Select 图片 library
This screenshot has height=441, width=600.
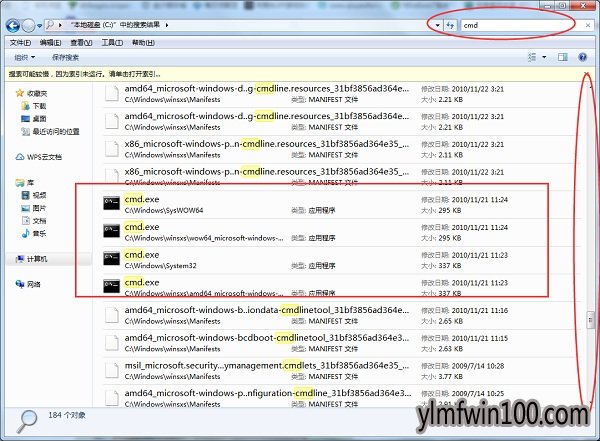(34, 208)
